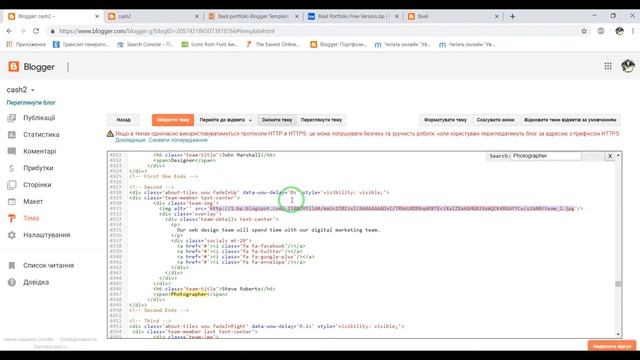Click the site lock icon in address bar
This screenshot has height=360, width=640.
coord(52,31)
